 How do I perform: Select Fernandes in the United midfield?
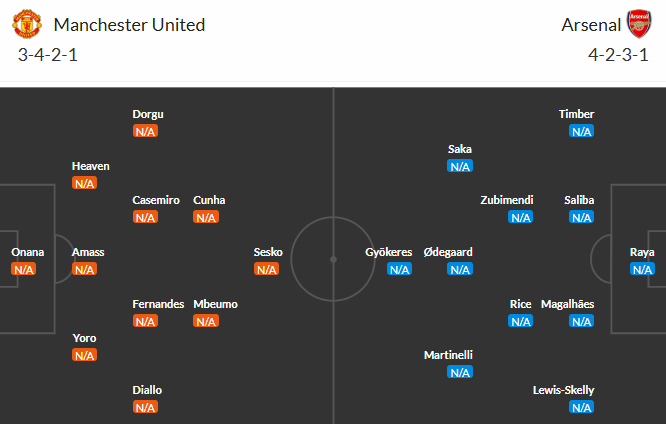click(x=158, y=304)
